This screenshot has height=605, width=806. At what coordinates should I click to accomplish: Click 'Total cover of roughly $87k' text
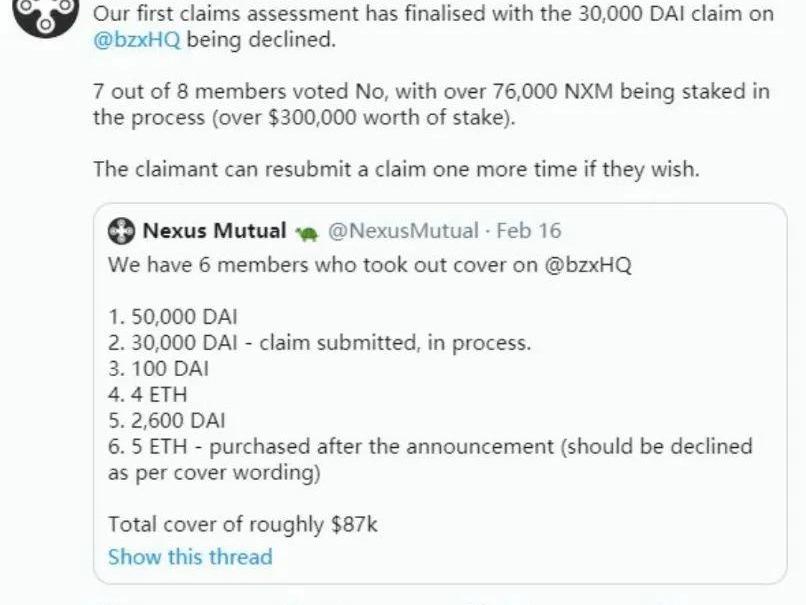242,524
